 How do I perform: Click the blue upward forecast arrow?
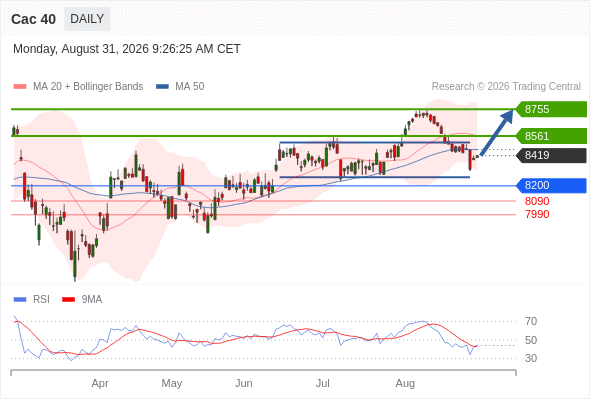pos(497,132)
